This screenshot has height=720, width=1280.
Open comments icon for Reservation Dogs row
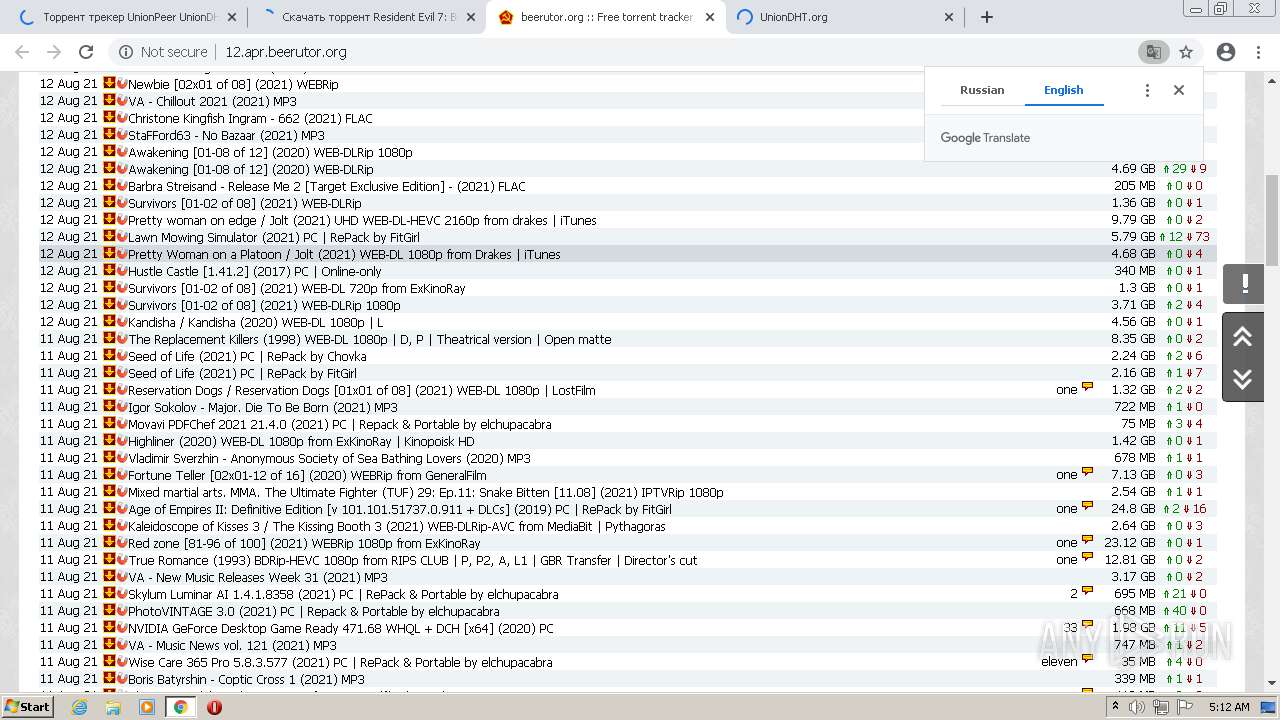[1087, 389]
